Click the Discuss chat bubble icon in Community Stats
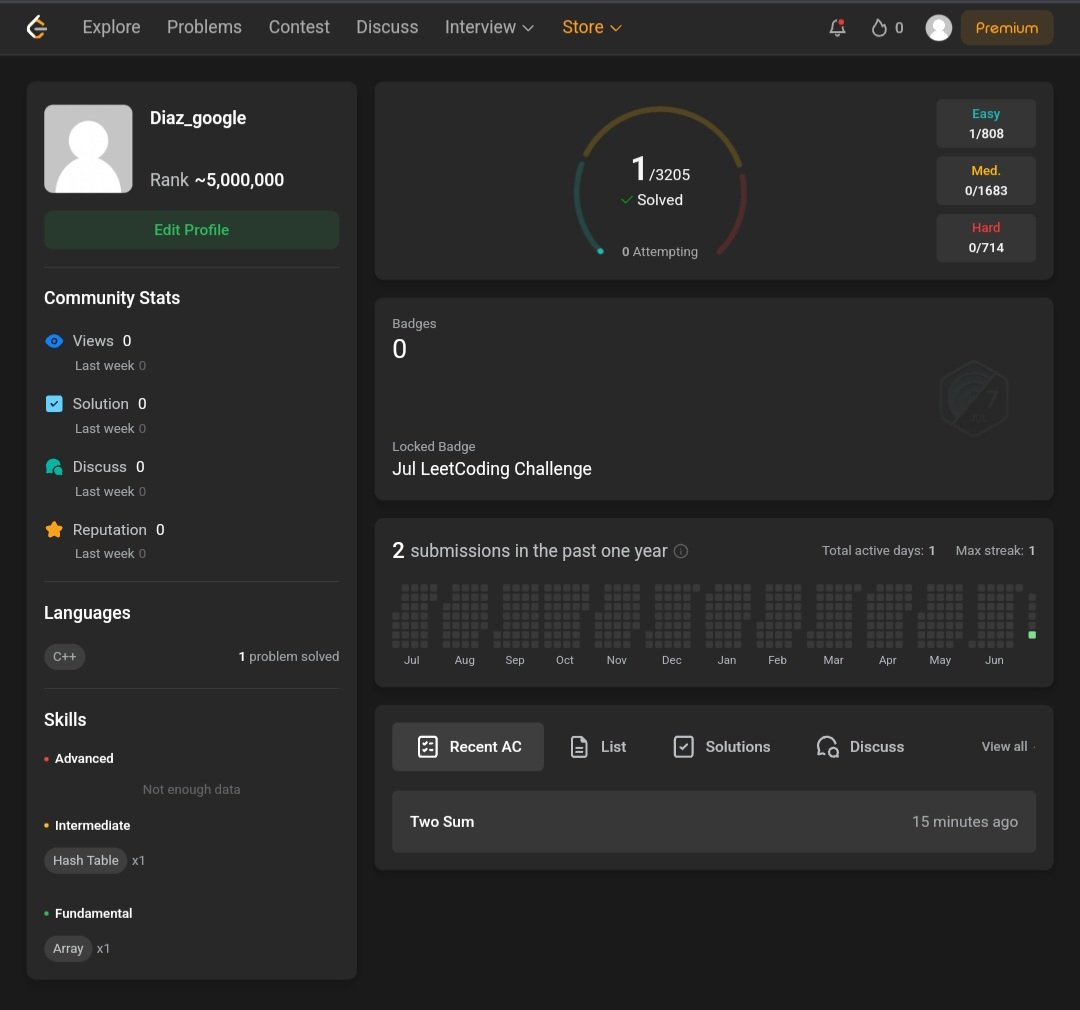The width and height of the screenshot is (1080, 1010). click(54, 467)
